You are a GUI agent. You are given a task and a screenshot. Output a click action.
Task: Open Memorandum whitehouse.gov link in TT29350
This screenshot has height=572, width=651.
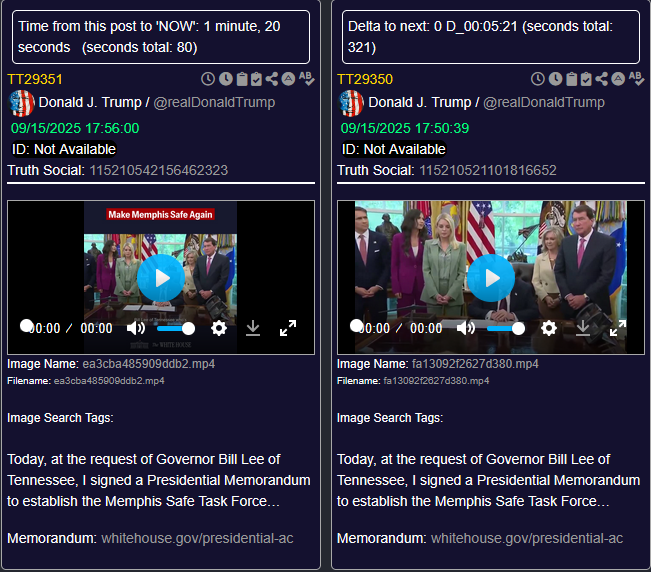527,538
